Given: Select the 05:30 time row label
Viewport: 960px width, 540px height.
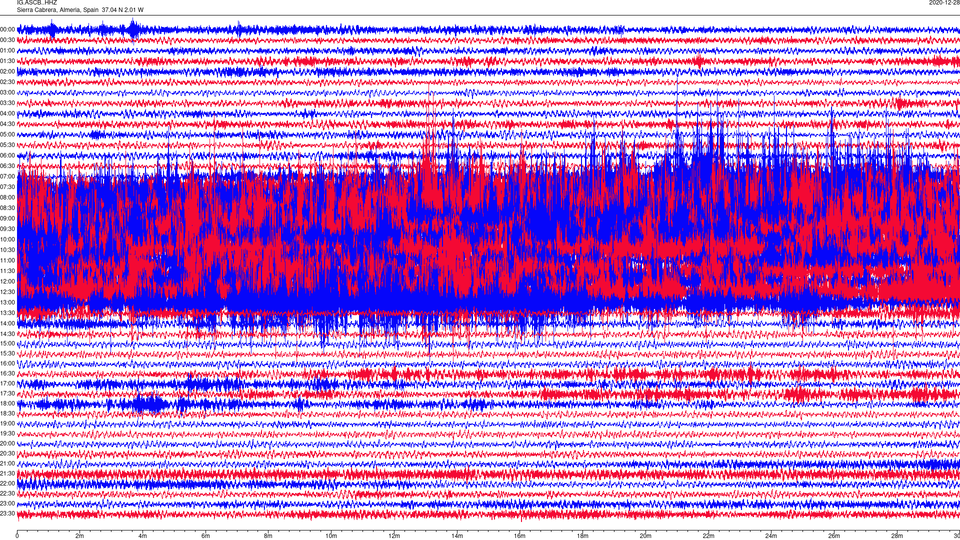Looking at the screenshot, I should pyautogui.click(x=8, y=144).
